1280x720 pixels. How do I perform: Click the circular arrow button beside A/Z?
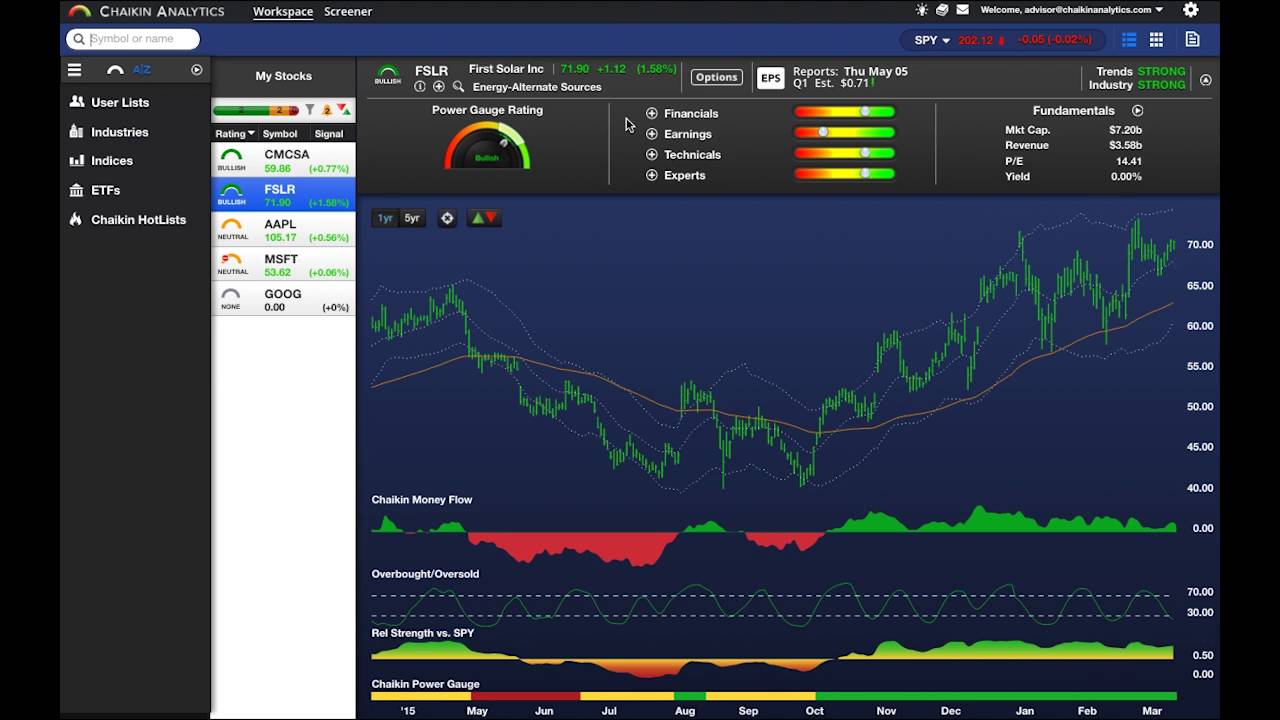[197, 70]
